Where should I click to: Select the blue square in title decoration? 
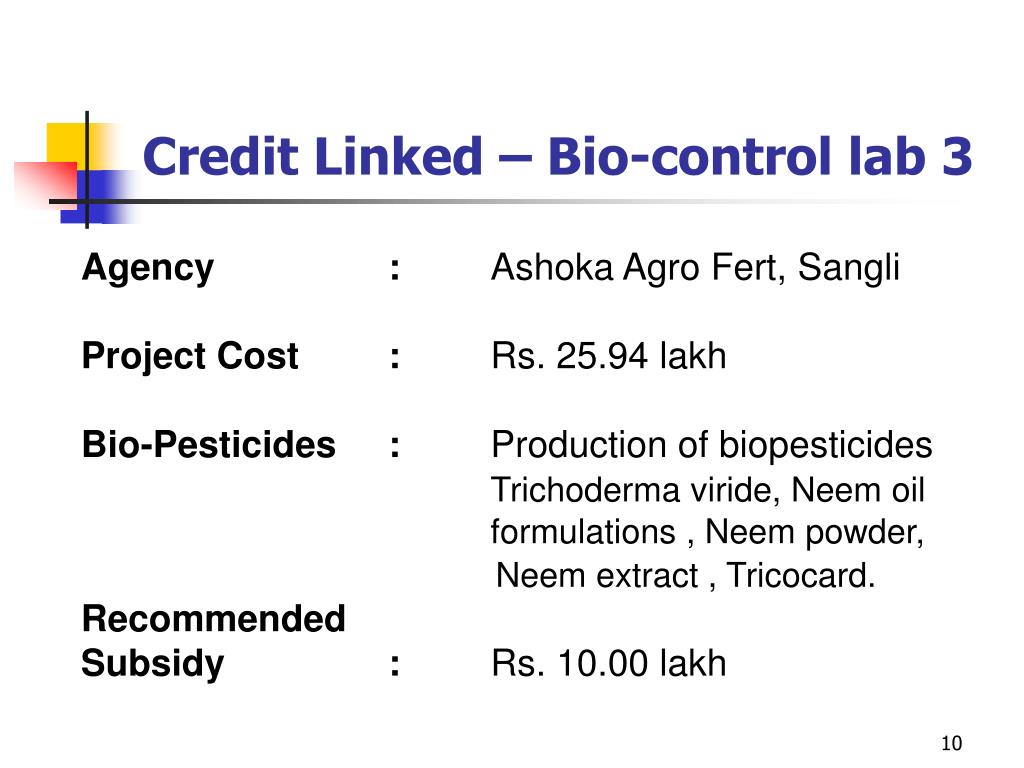tap(98, 197)
